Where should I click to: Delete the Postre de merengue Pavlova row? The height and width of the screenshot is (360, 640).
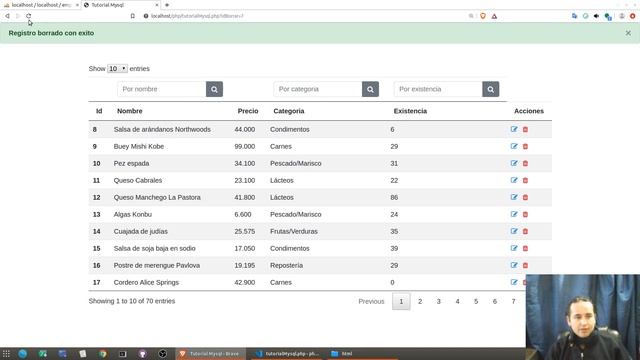[525, 265]
